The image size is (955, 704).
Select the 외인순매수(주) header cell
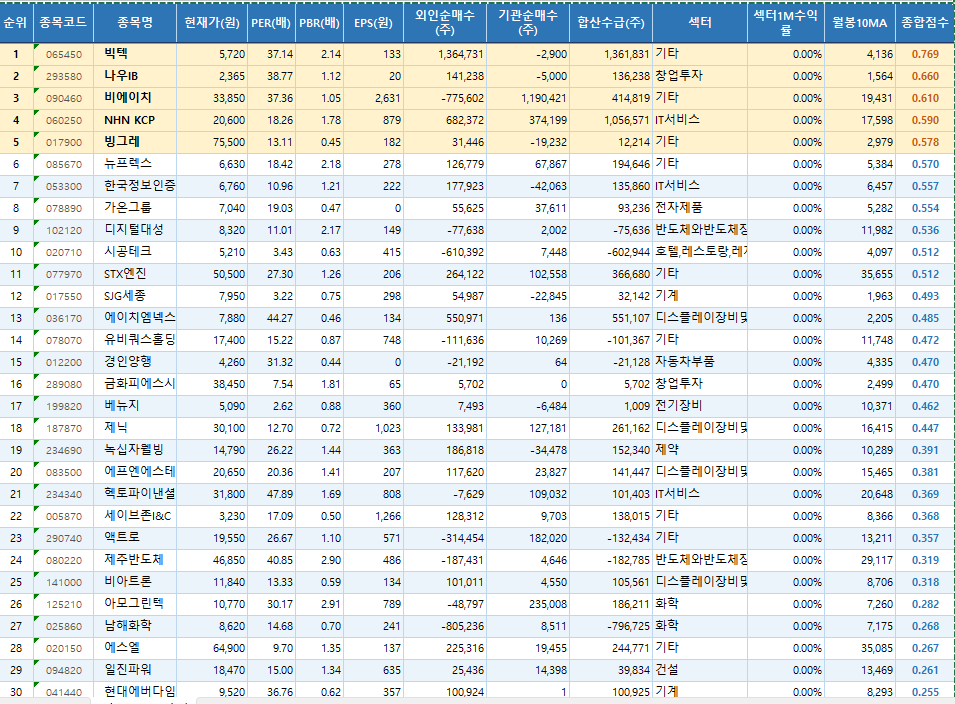[445, 23]
